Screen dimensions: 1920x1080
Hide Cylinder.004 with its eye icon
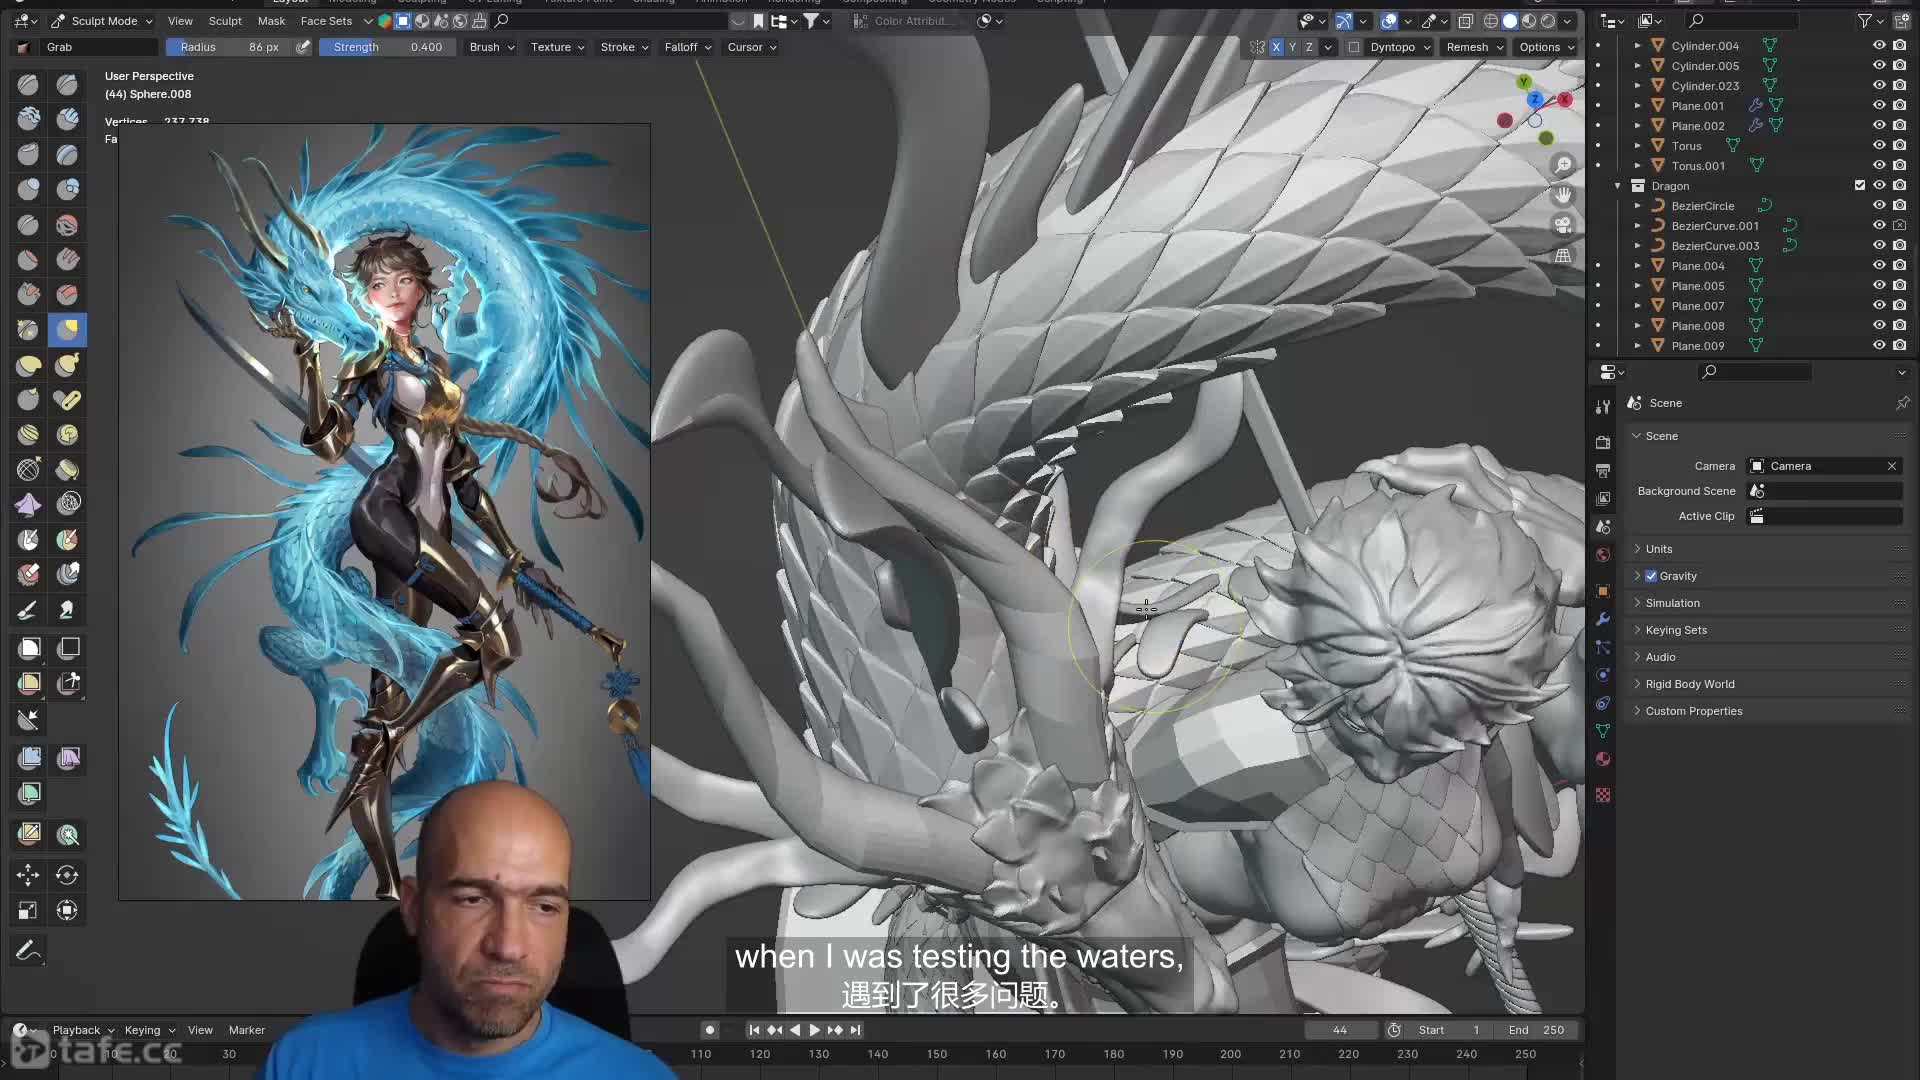tap(1879, 45)
